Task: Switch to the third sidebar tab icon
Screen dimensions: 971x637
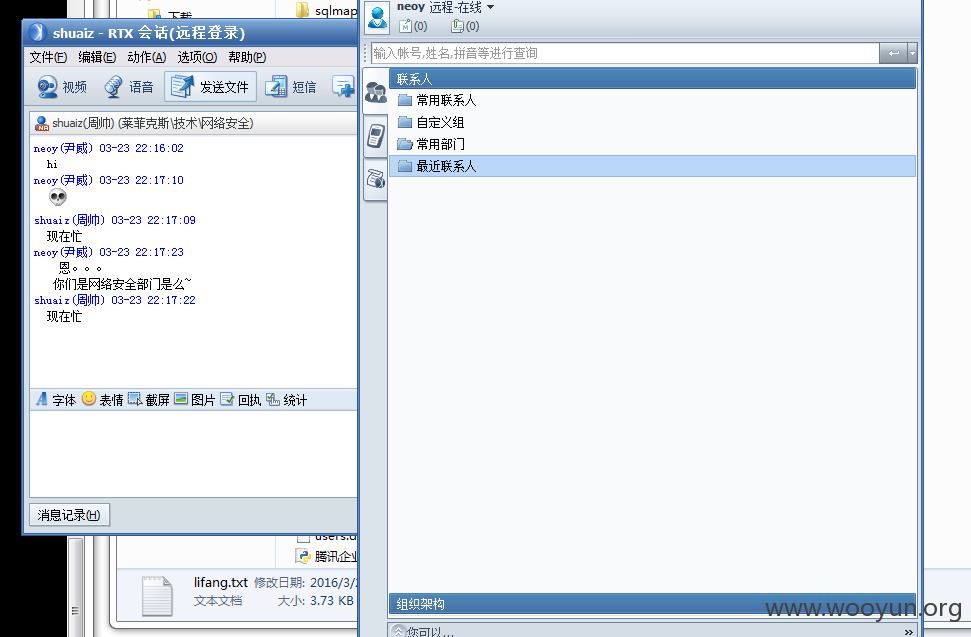Action: pyautogui.click(x=375, y=180)
